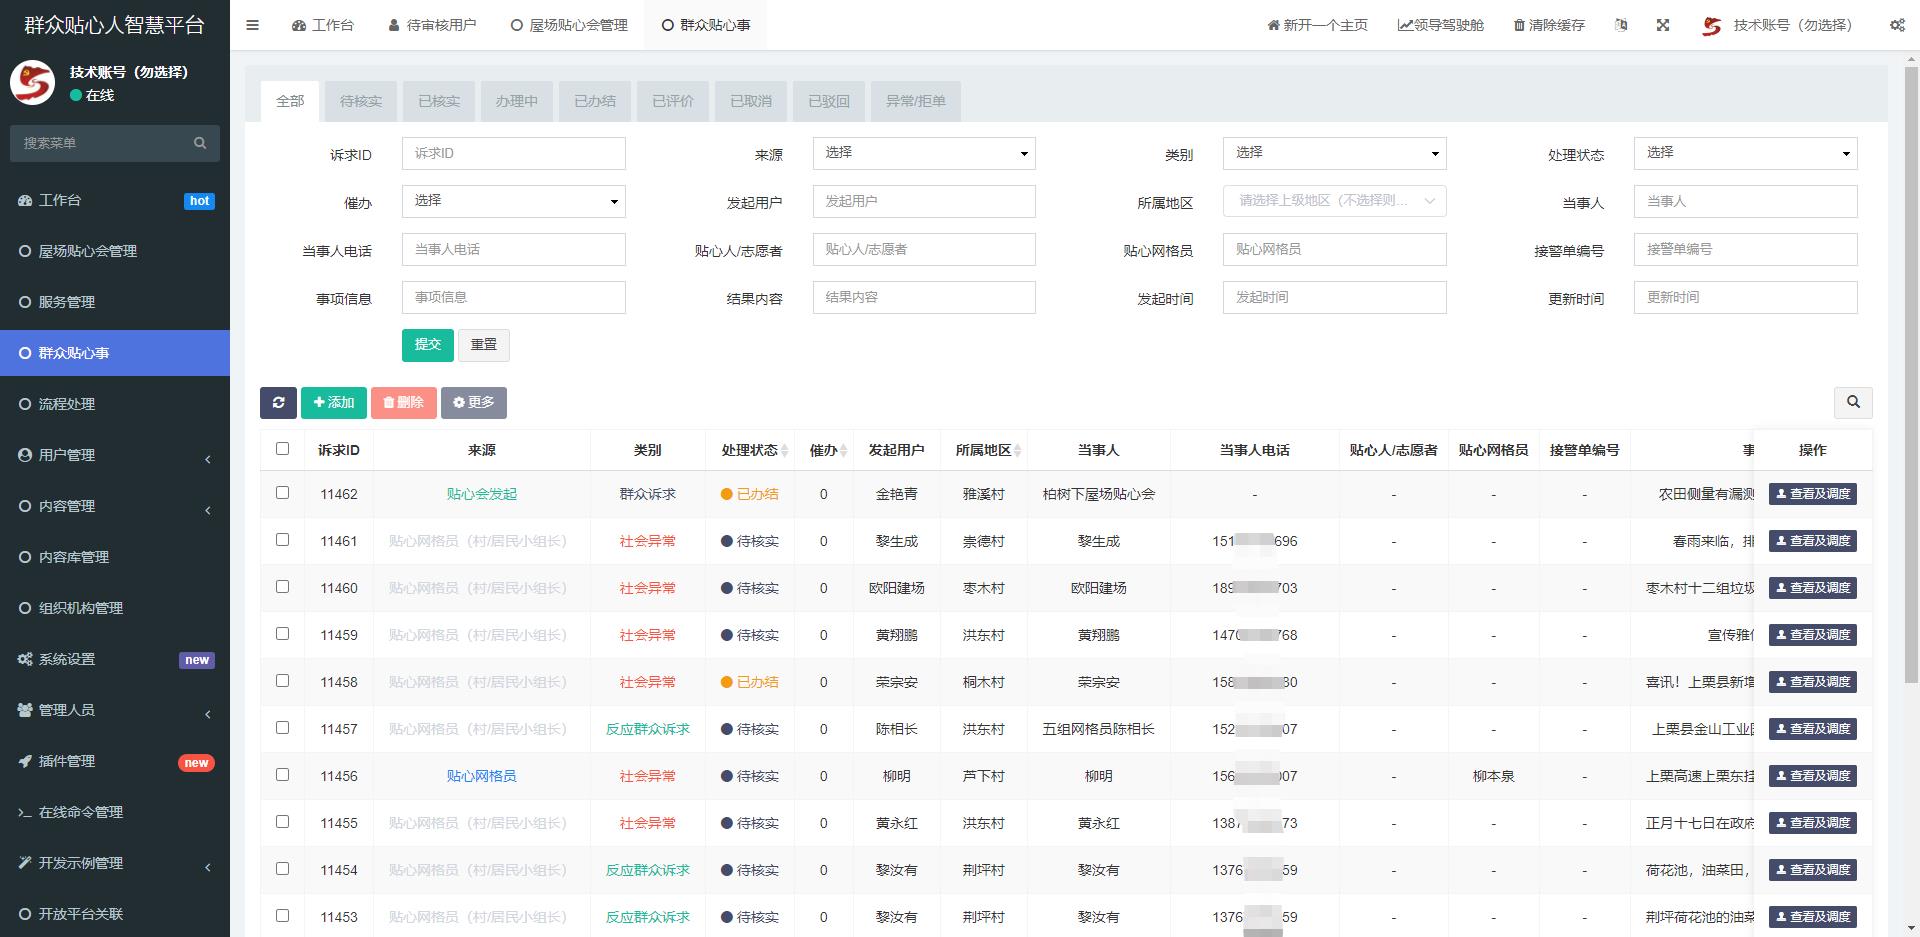Viewport: 1920px width, 937px height.
Task: Toggle the select-all checkbox in table header
Action: point(282,449)
